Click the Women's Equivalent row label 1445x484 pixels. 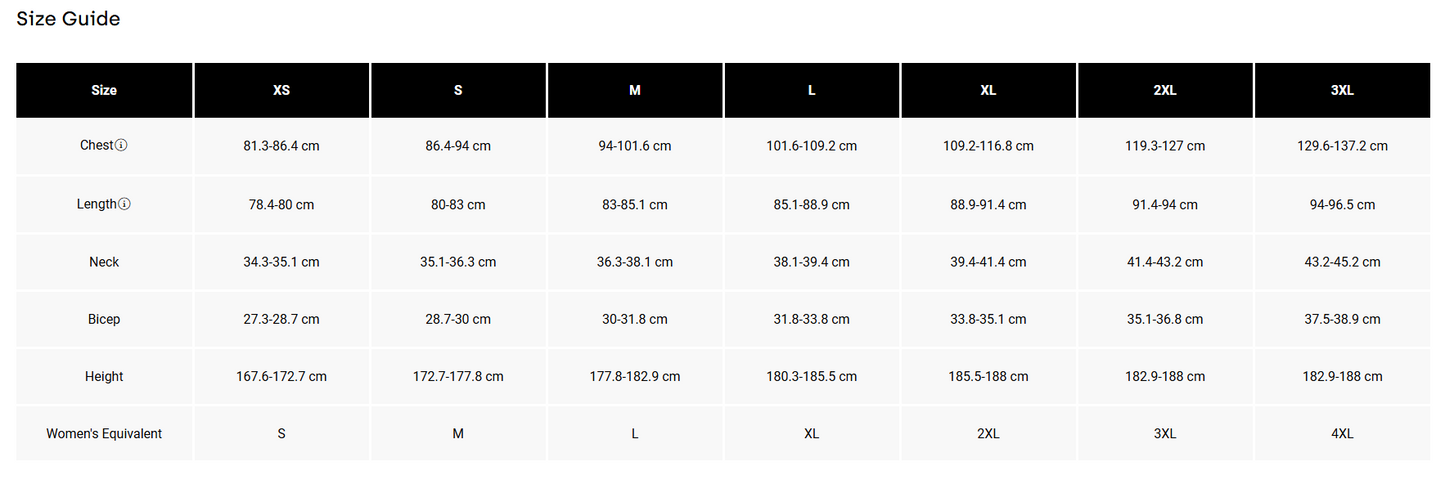[x=104, y=434]
